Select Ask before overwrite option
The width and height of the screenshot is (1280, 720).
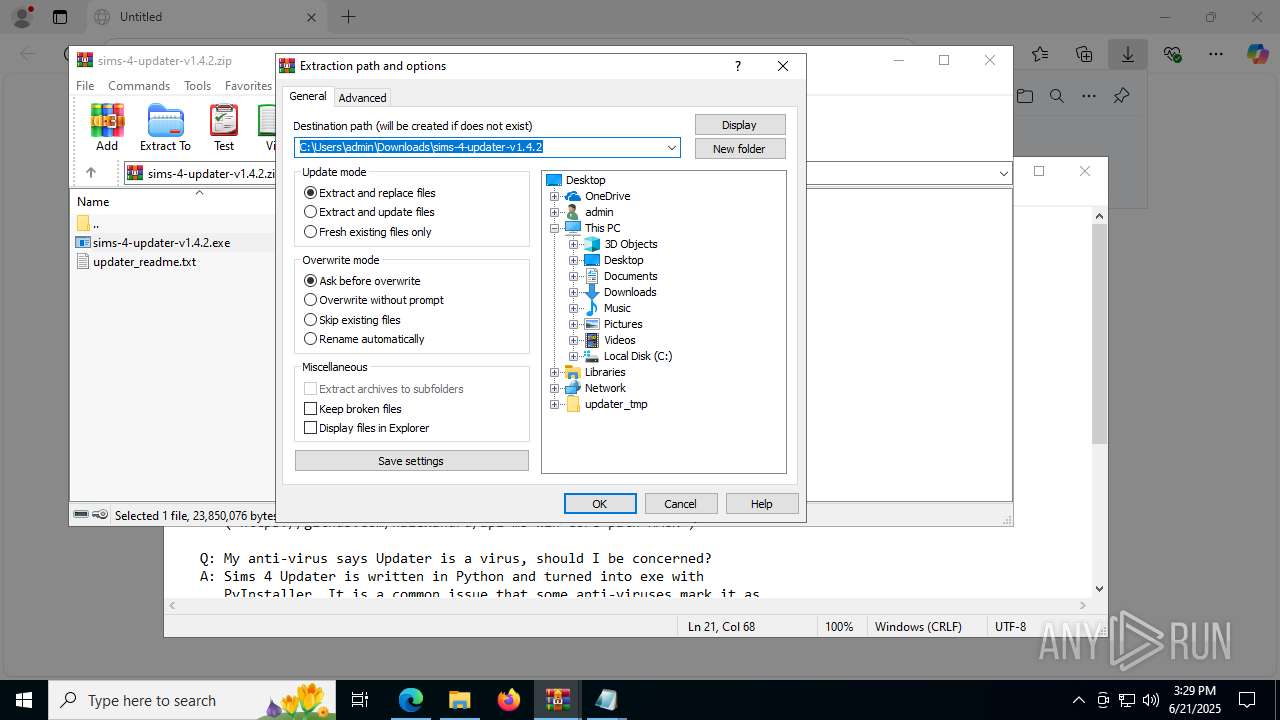tap(362, 281)
